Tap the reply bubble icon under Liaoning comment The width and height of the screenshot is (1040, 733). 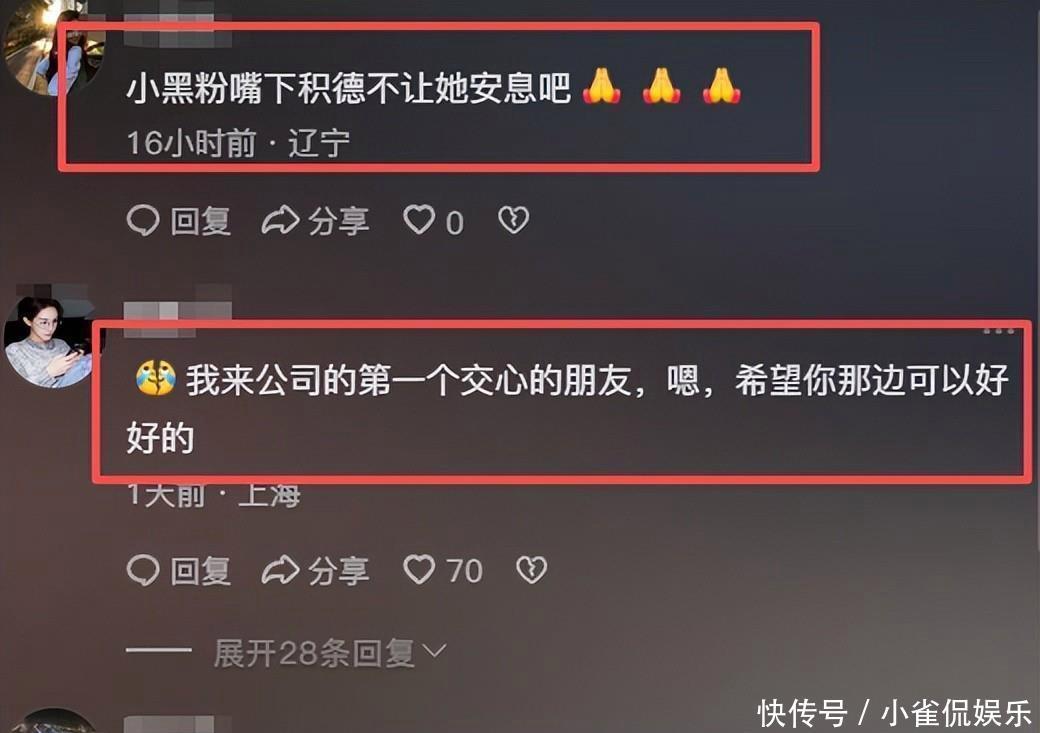click(x=143, y=221)
